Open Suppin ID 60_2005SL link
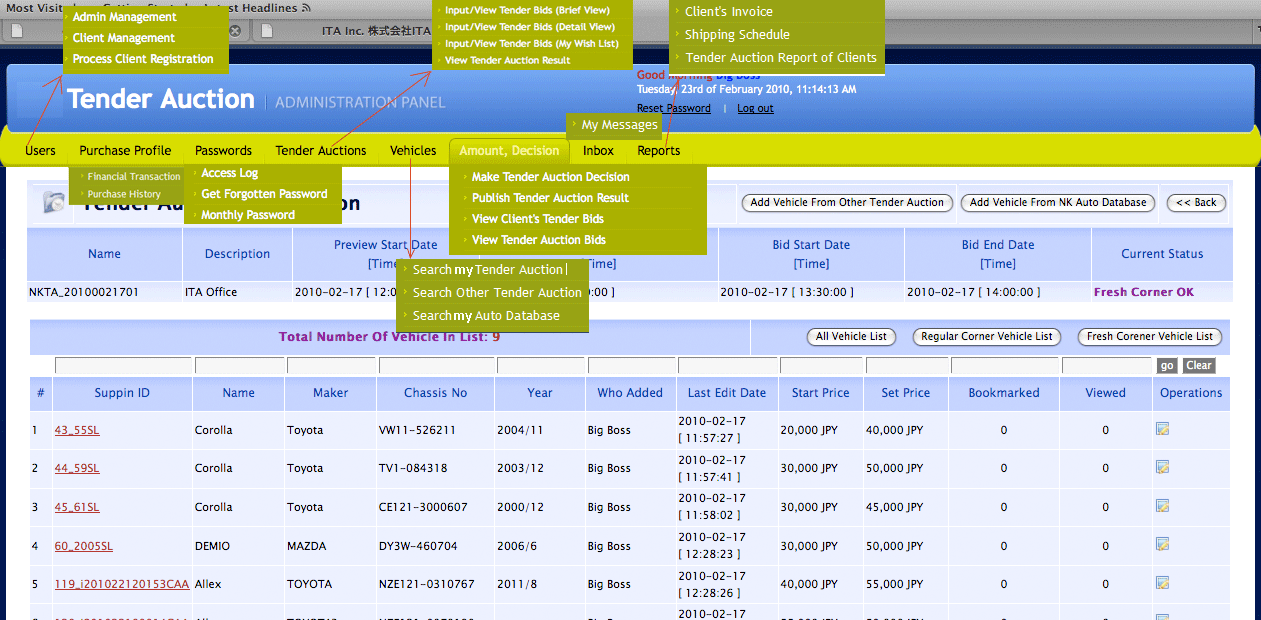The image size is (1261, 620). pos(83,546)
